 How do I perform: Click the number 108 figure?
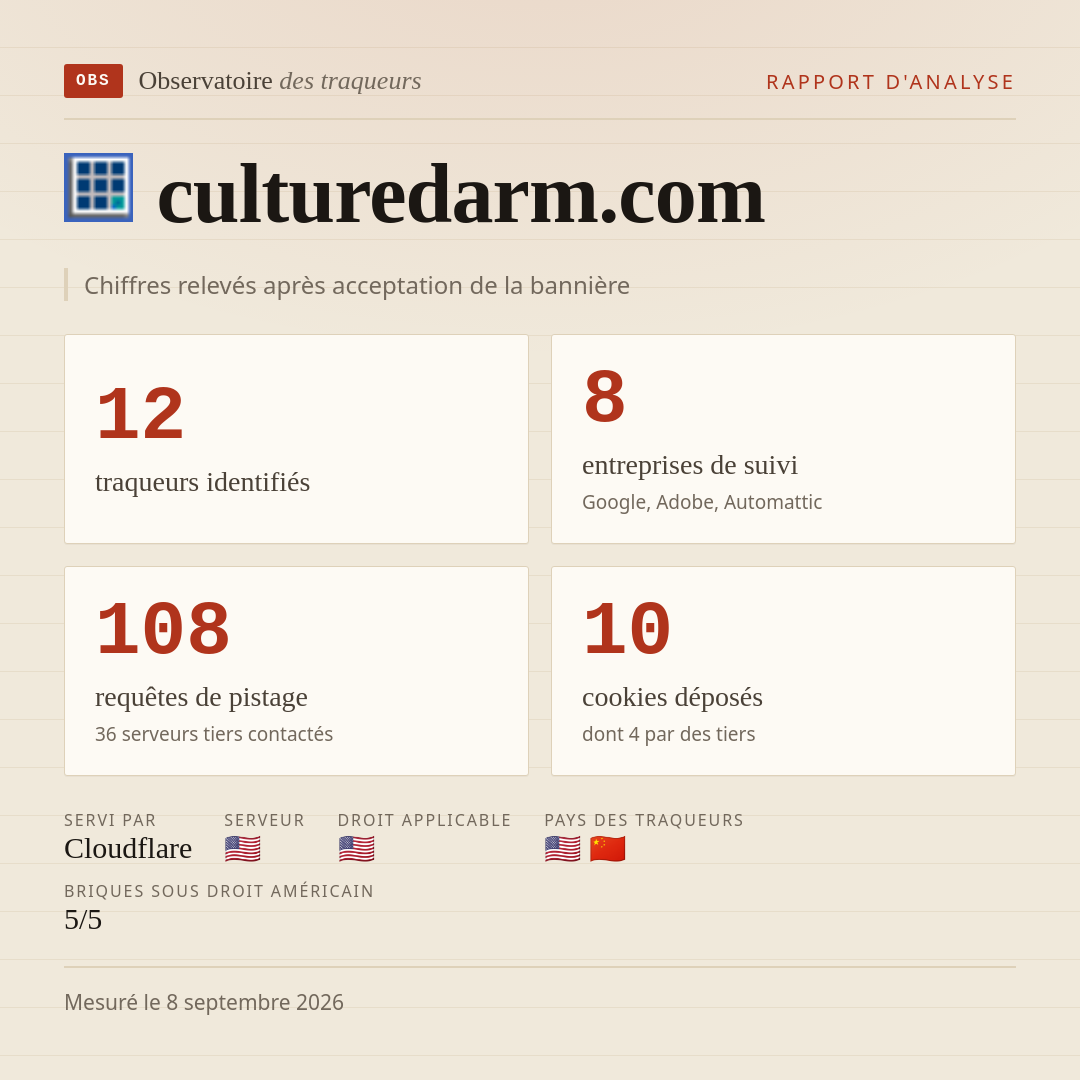point(163,630)
